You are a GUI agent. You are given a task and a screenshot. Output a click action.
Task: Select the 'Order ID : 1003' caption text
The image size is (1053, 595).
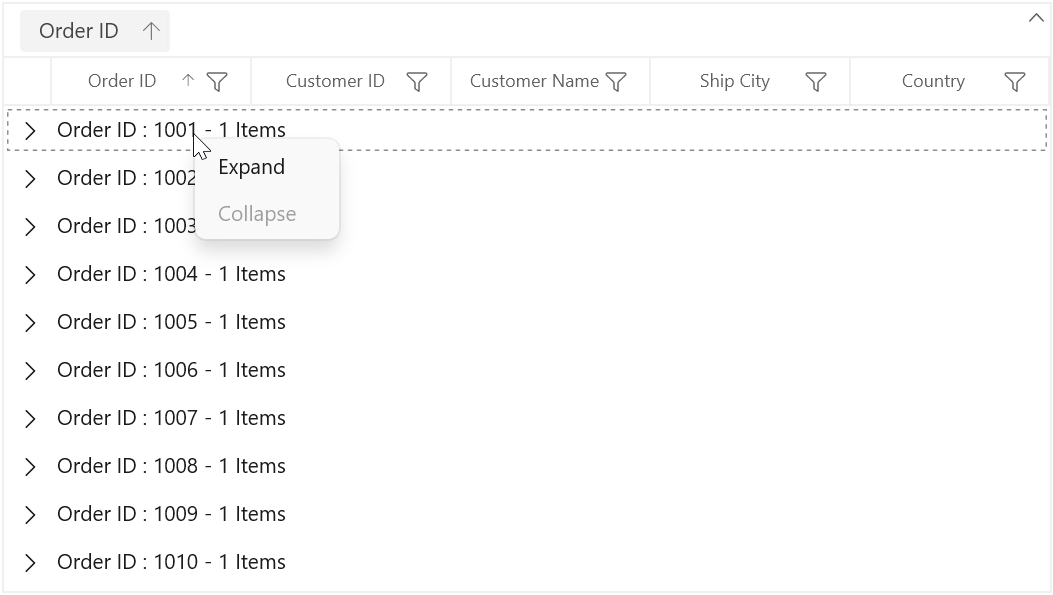click(x=127, y=226)
